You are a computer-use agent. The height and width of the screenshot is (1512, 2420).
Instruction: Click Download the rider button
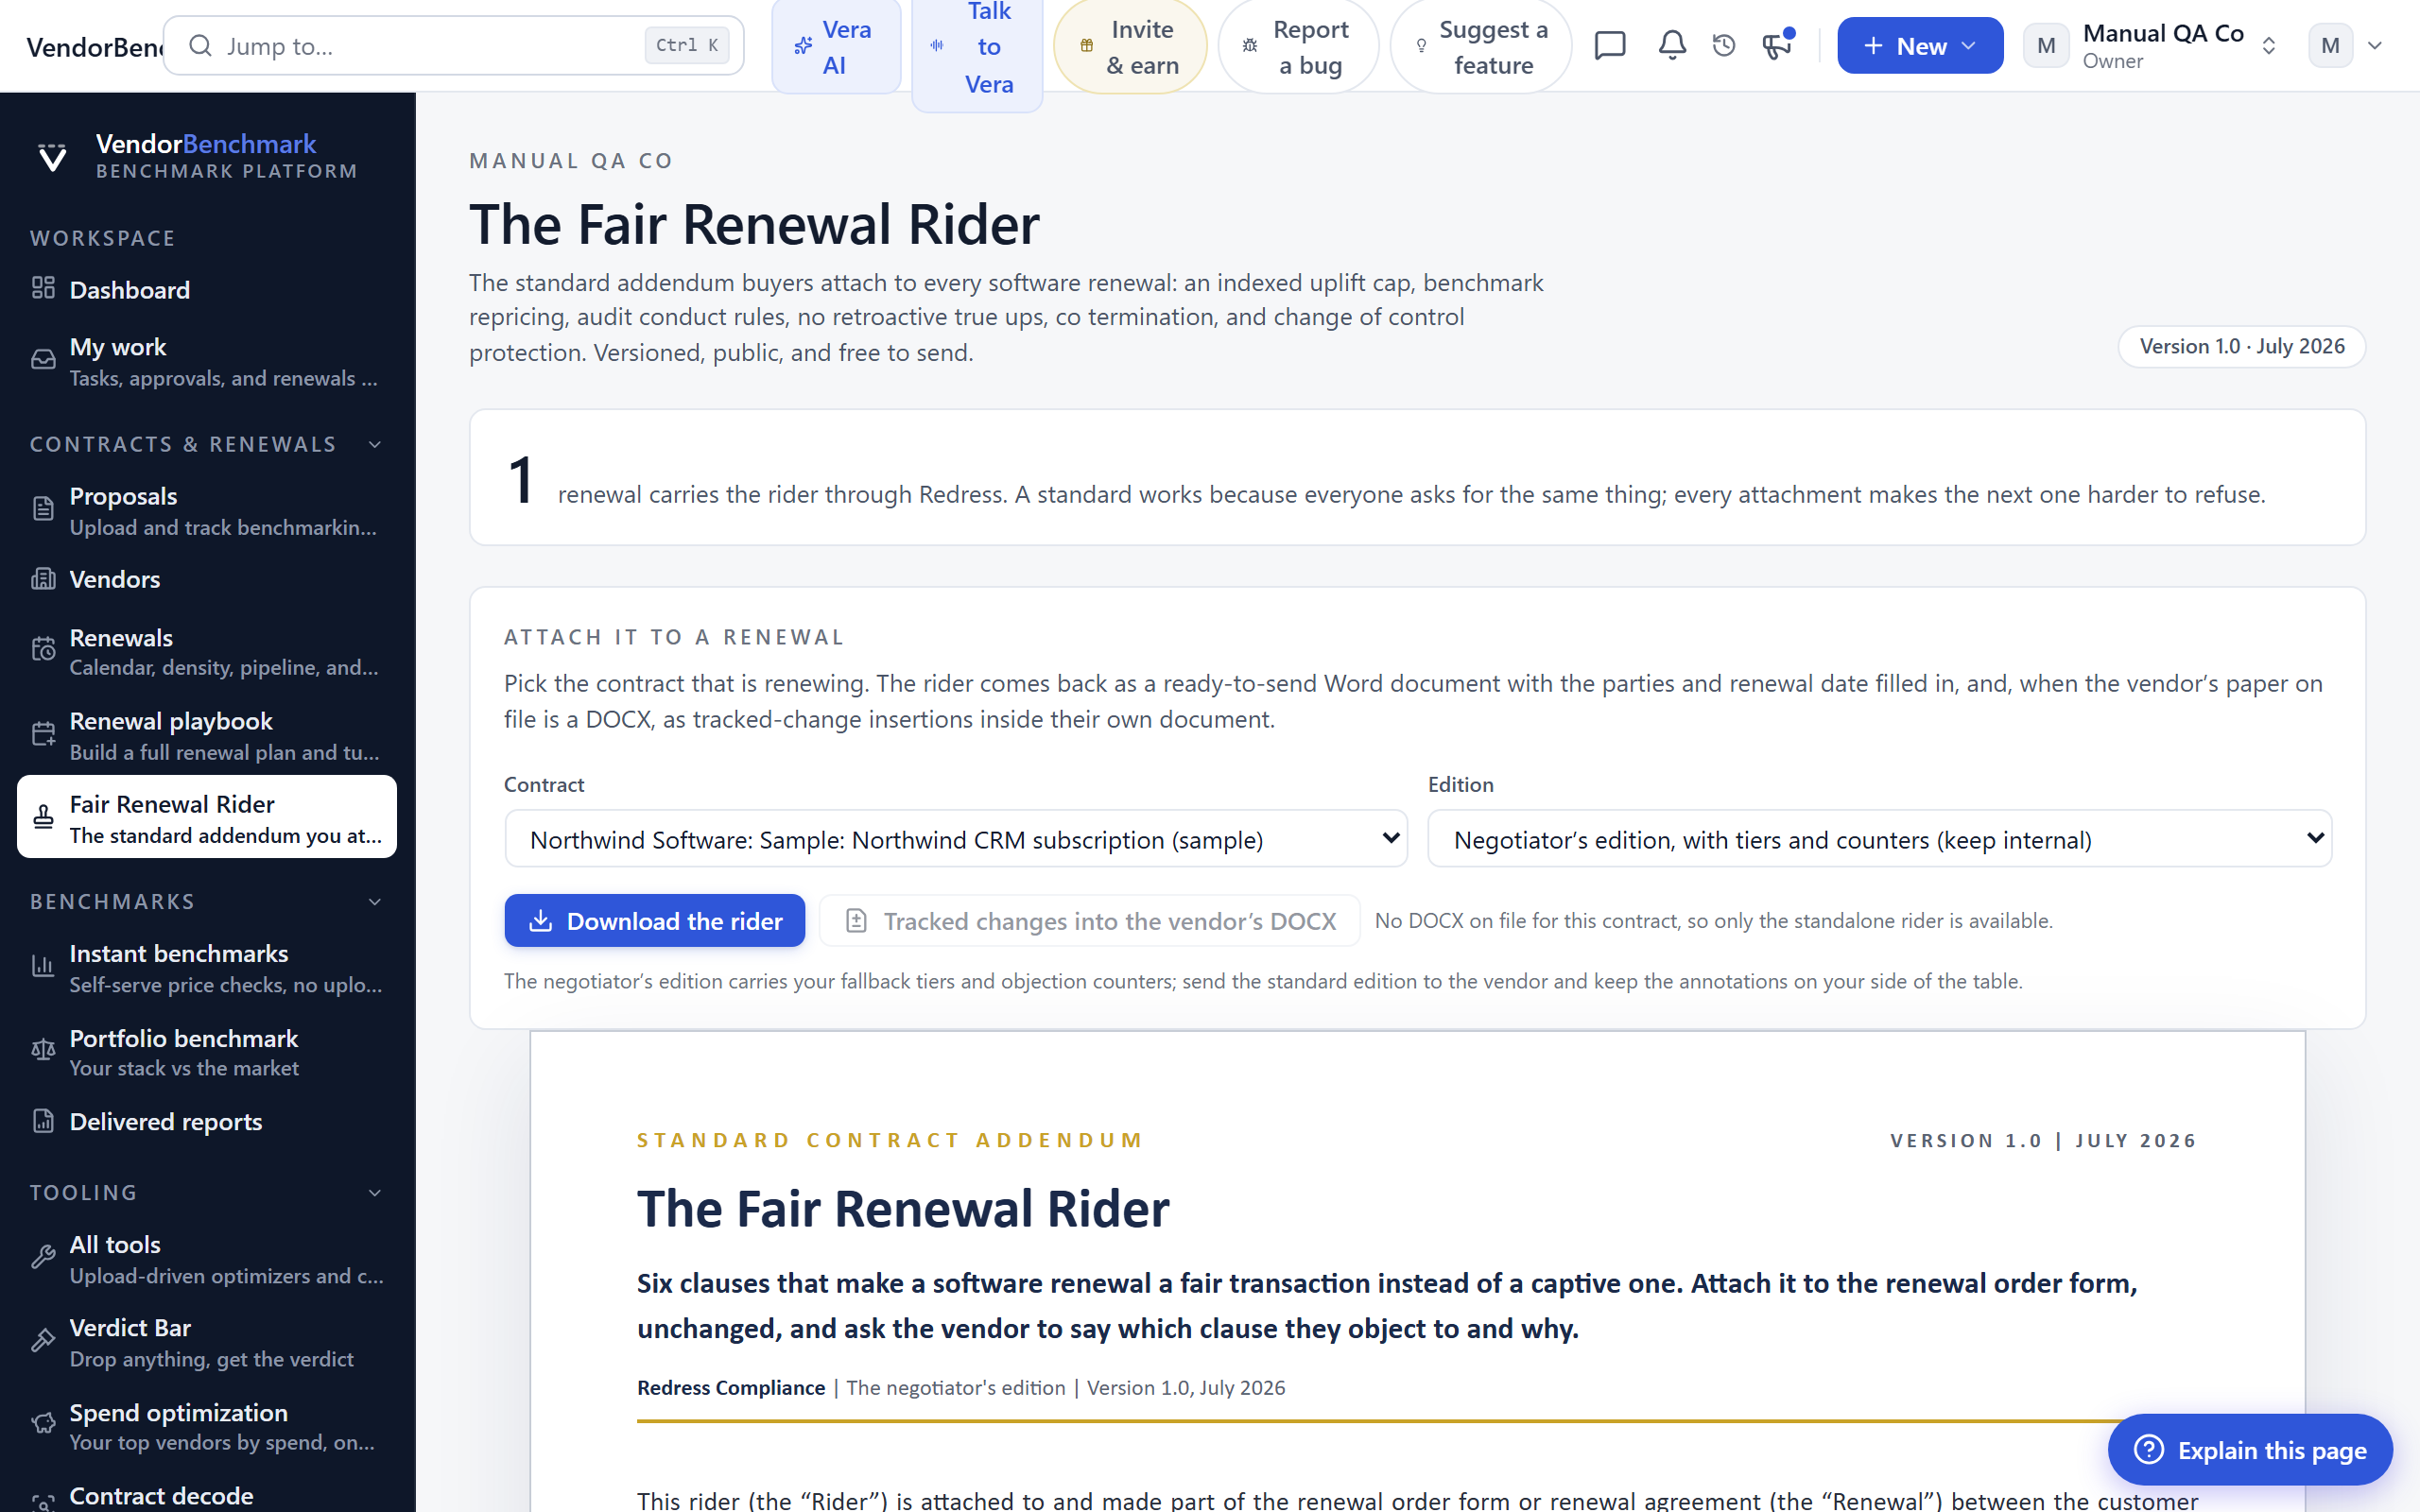click(655, 920)
